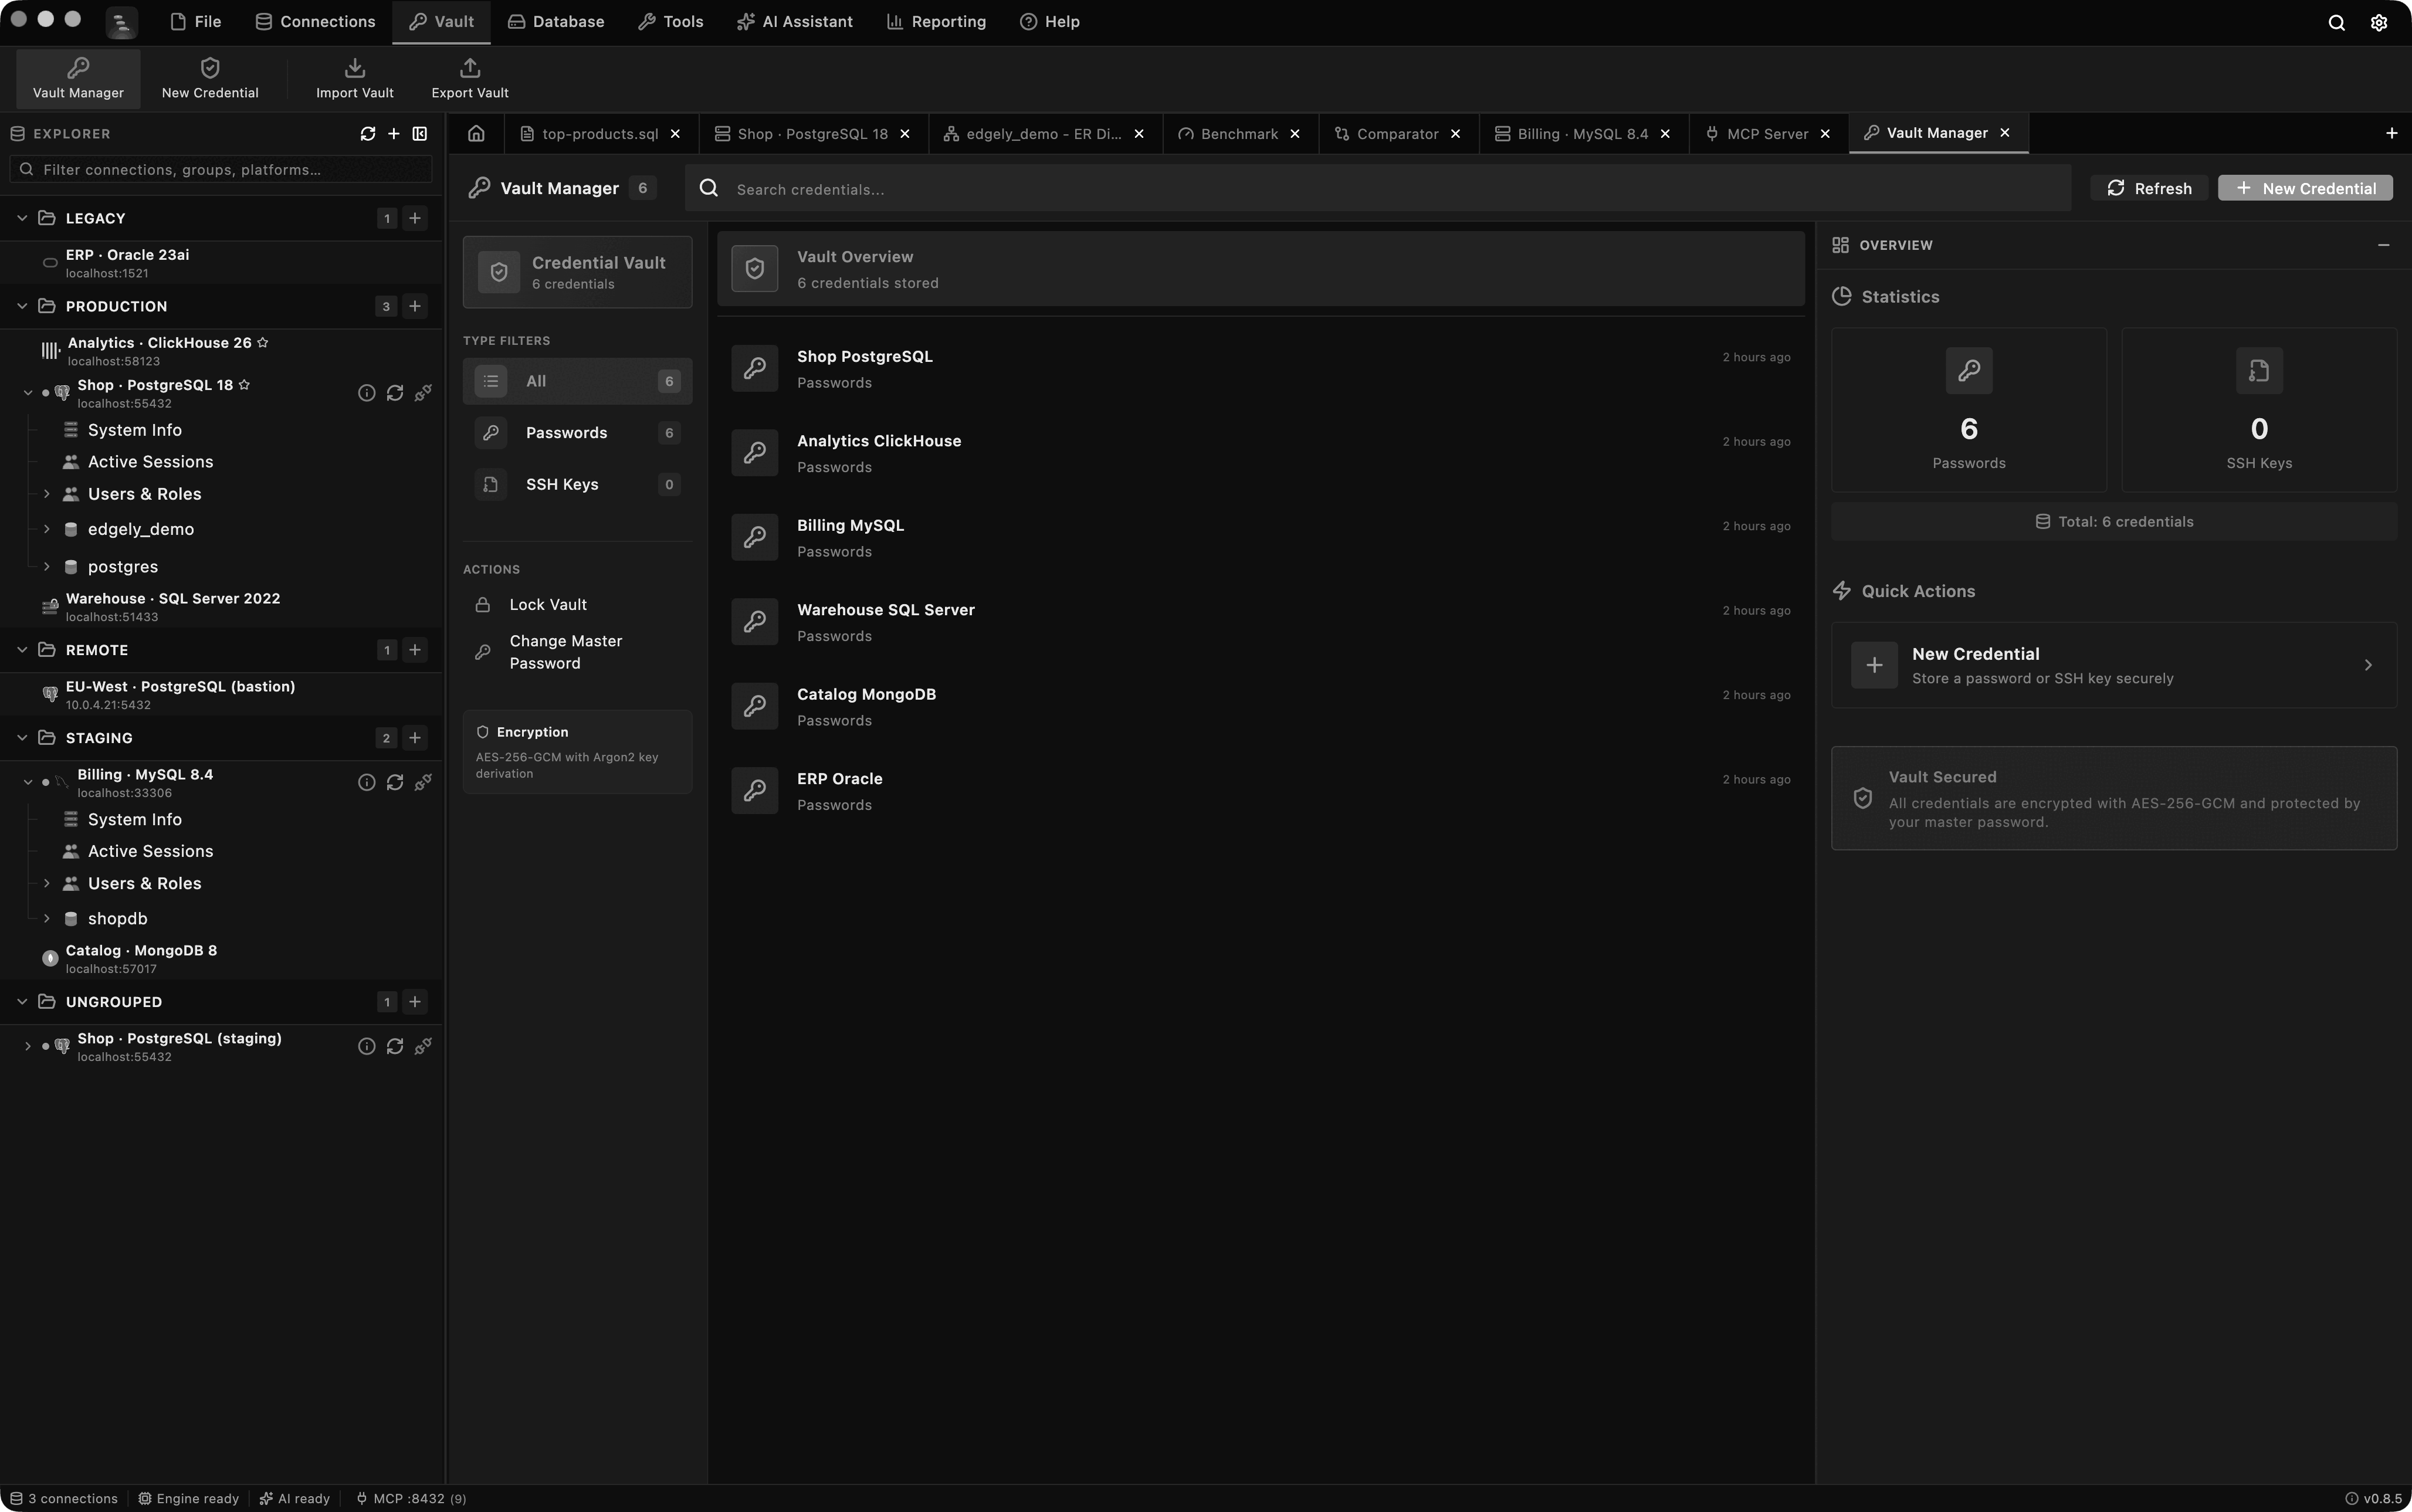Refresh the Explorer panel connections
This screenshot has width=2412, height=1512.
point(368,133)
